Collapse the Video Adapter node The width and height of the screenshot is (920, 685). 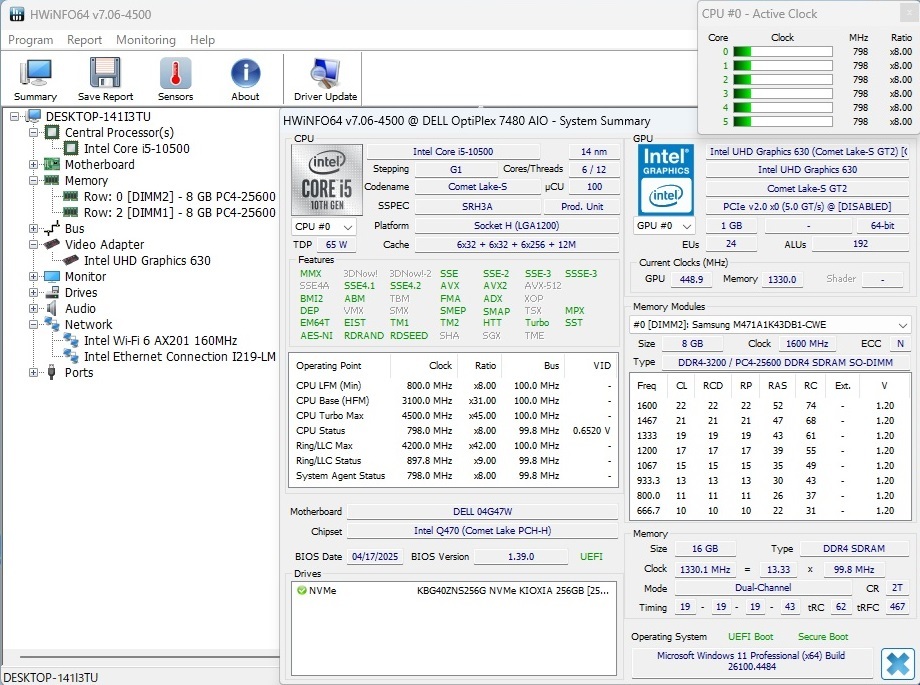coord(33,244)
